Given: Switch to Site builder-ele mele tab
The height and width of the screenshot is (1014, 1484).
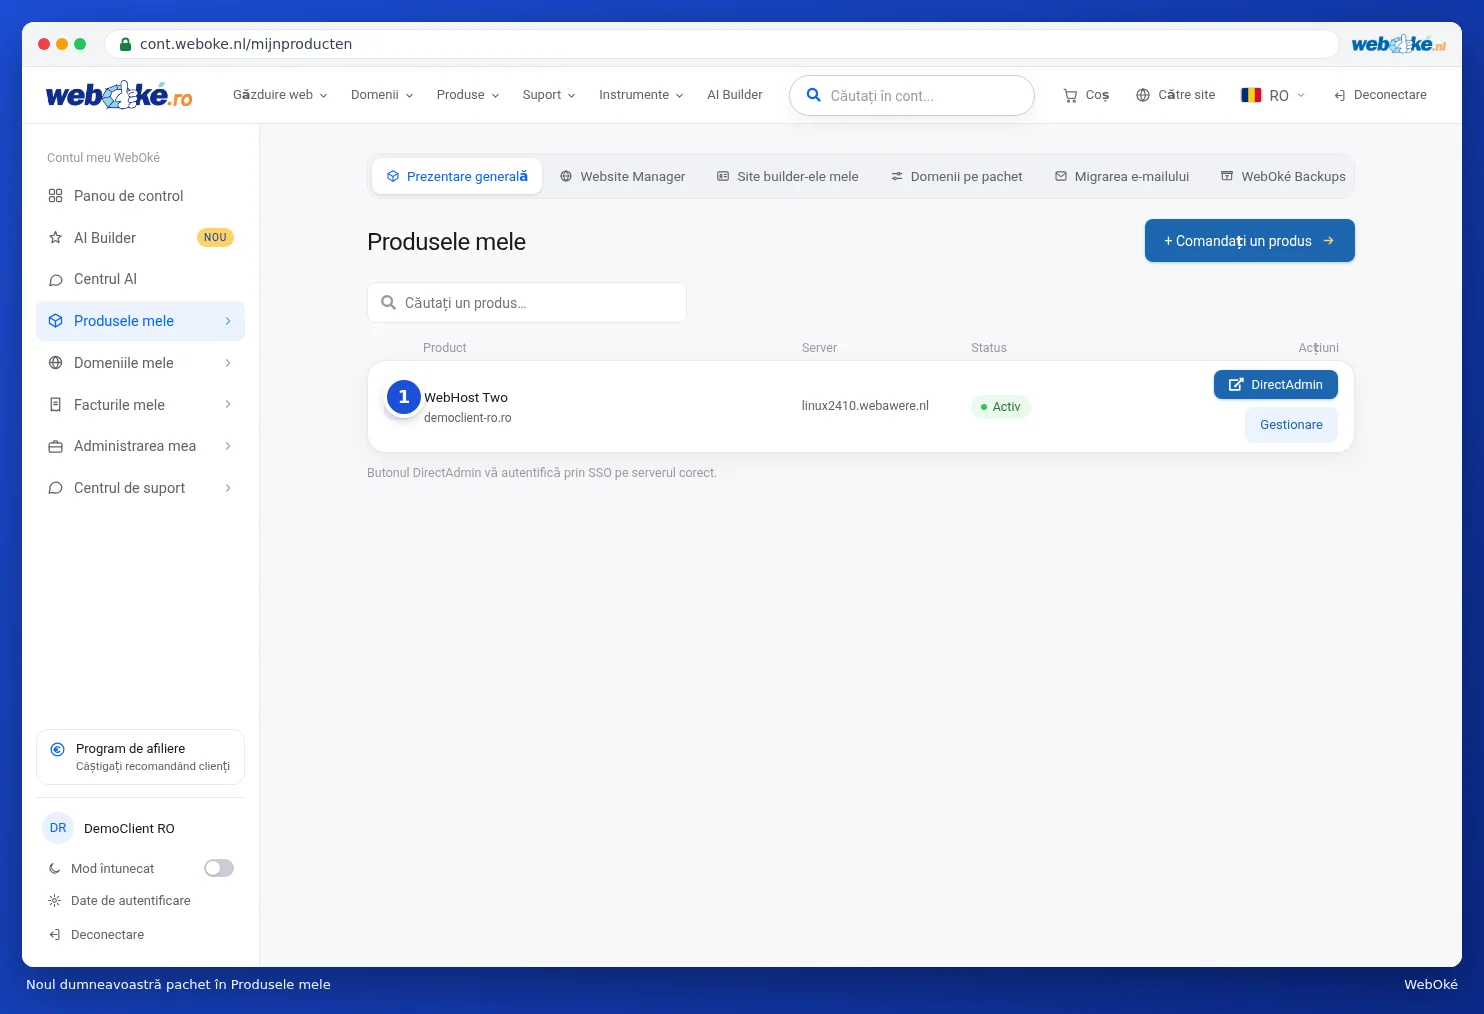Looking at the screenshot, I should [788, 176].
